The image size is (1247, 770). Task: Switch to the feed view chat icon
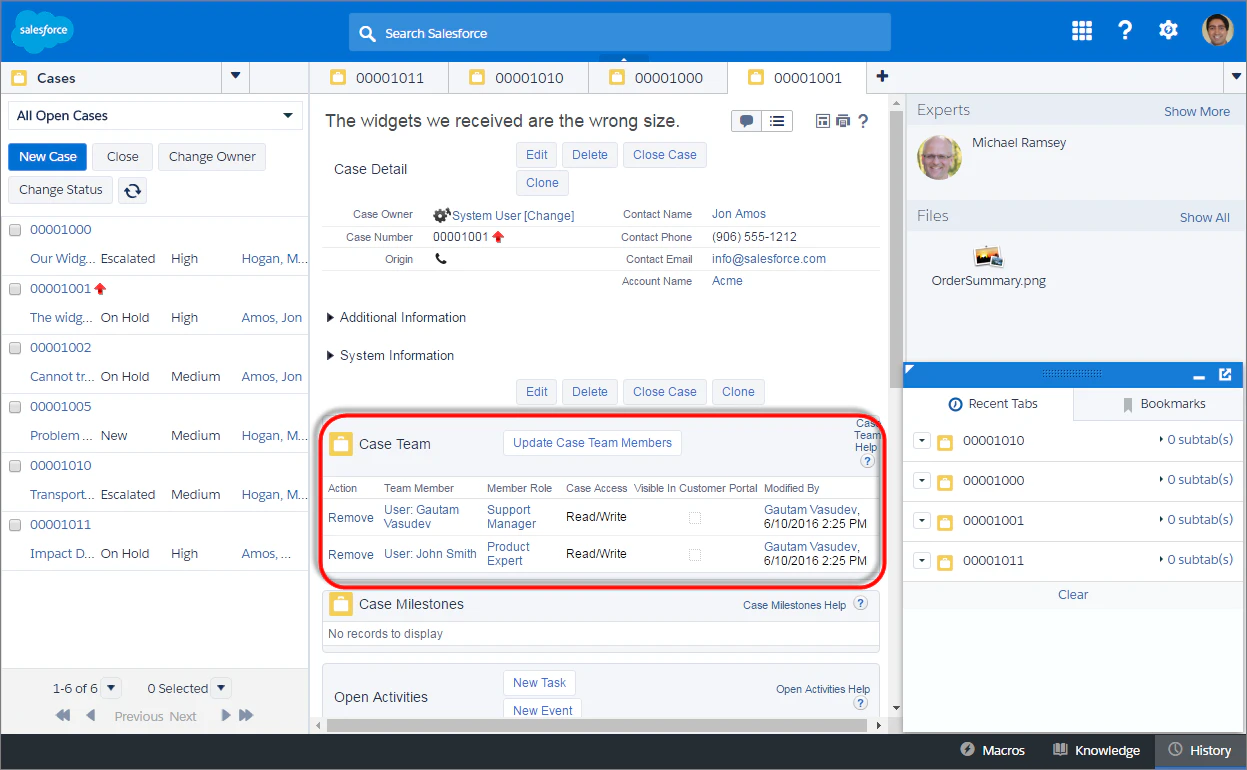tap(746, 121)
